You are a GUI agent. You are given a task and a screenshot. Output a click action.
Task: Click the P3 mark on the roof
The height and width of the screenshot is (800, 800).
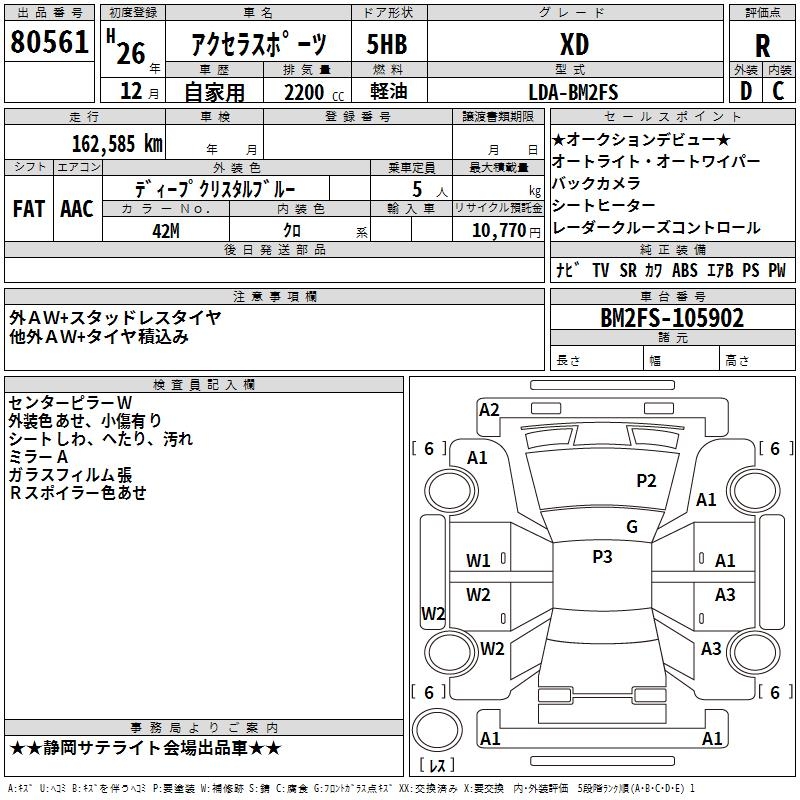602,557
